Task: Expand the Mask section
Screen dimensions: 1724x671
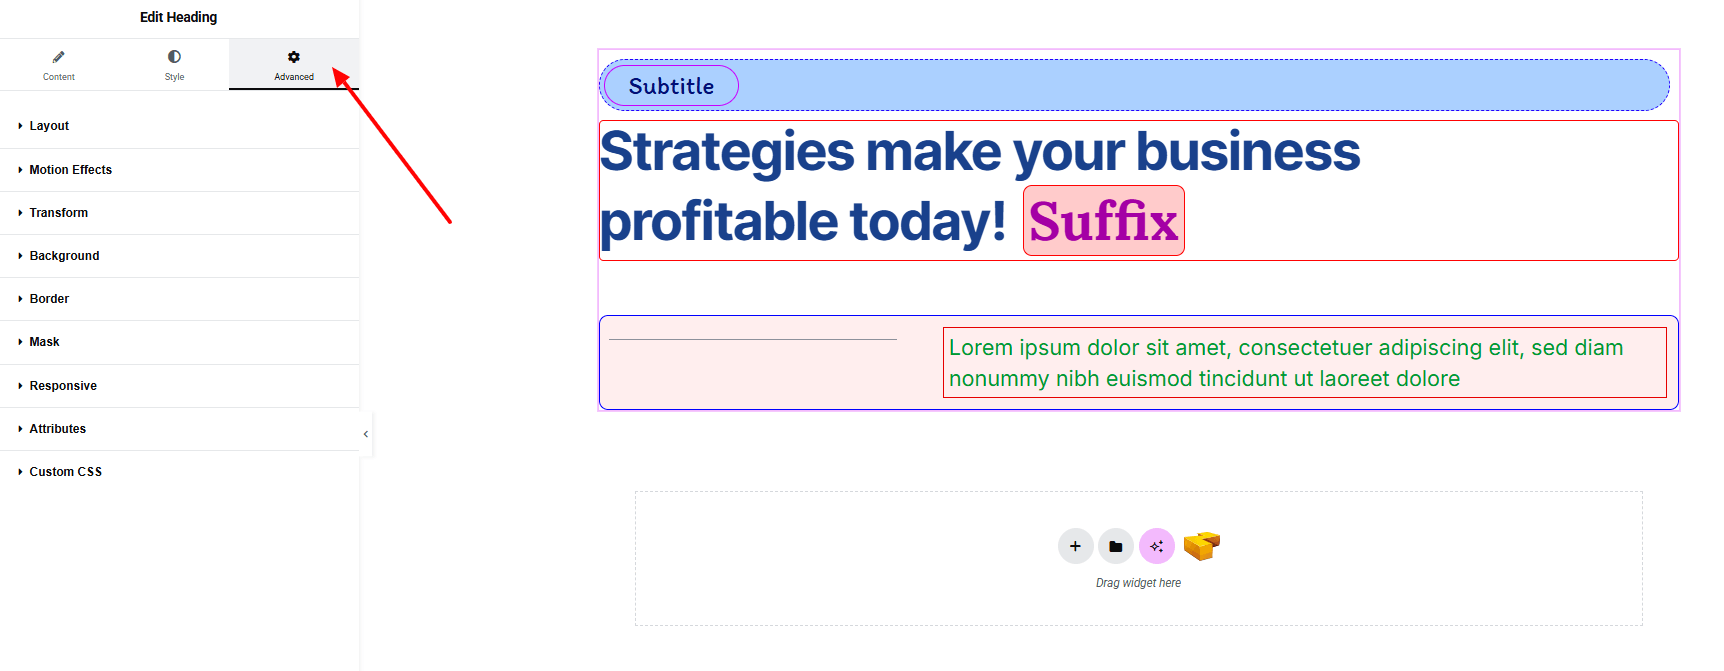Action: point(44,342)
